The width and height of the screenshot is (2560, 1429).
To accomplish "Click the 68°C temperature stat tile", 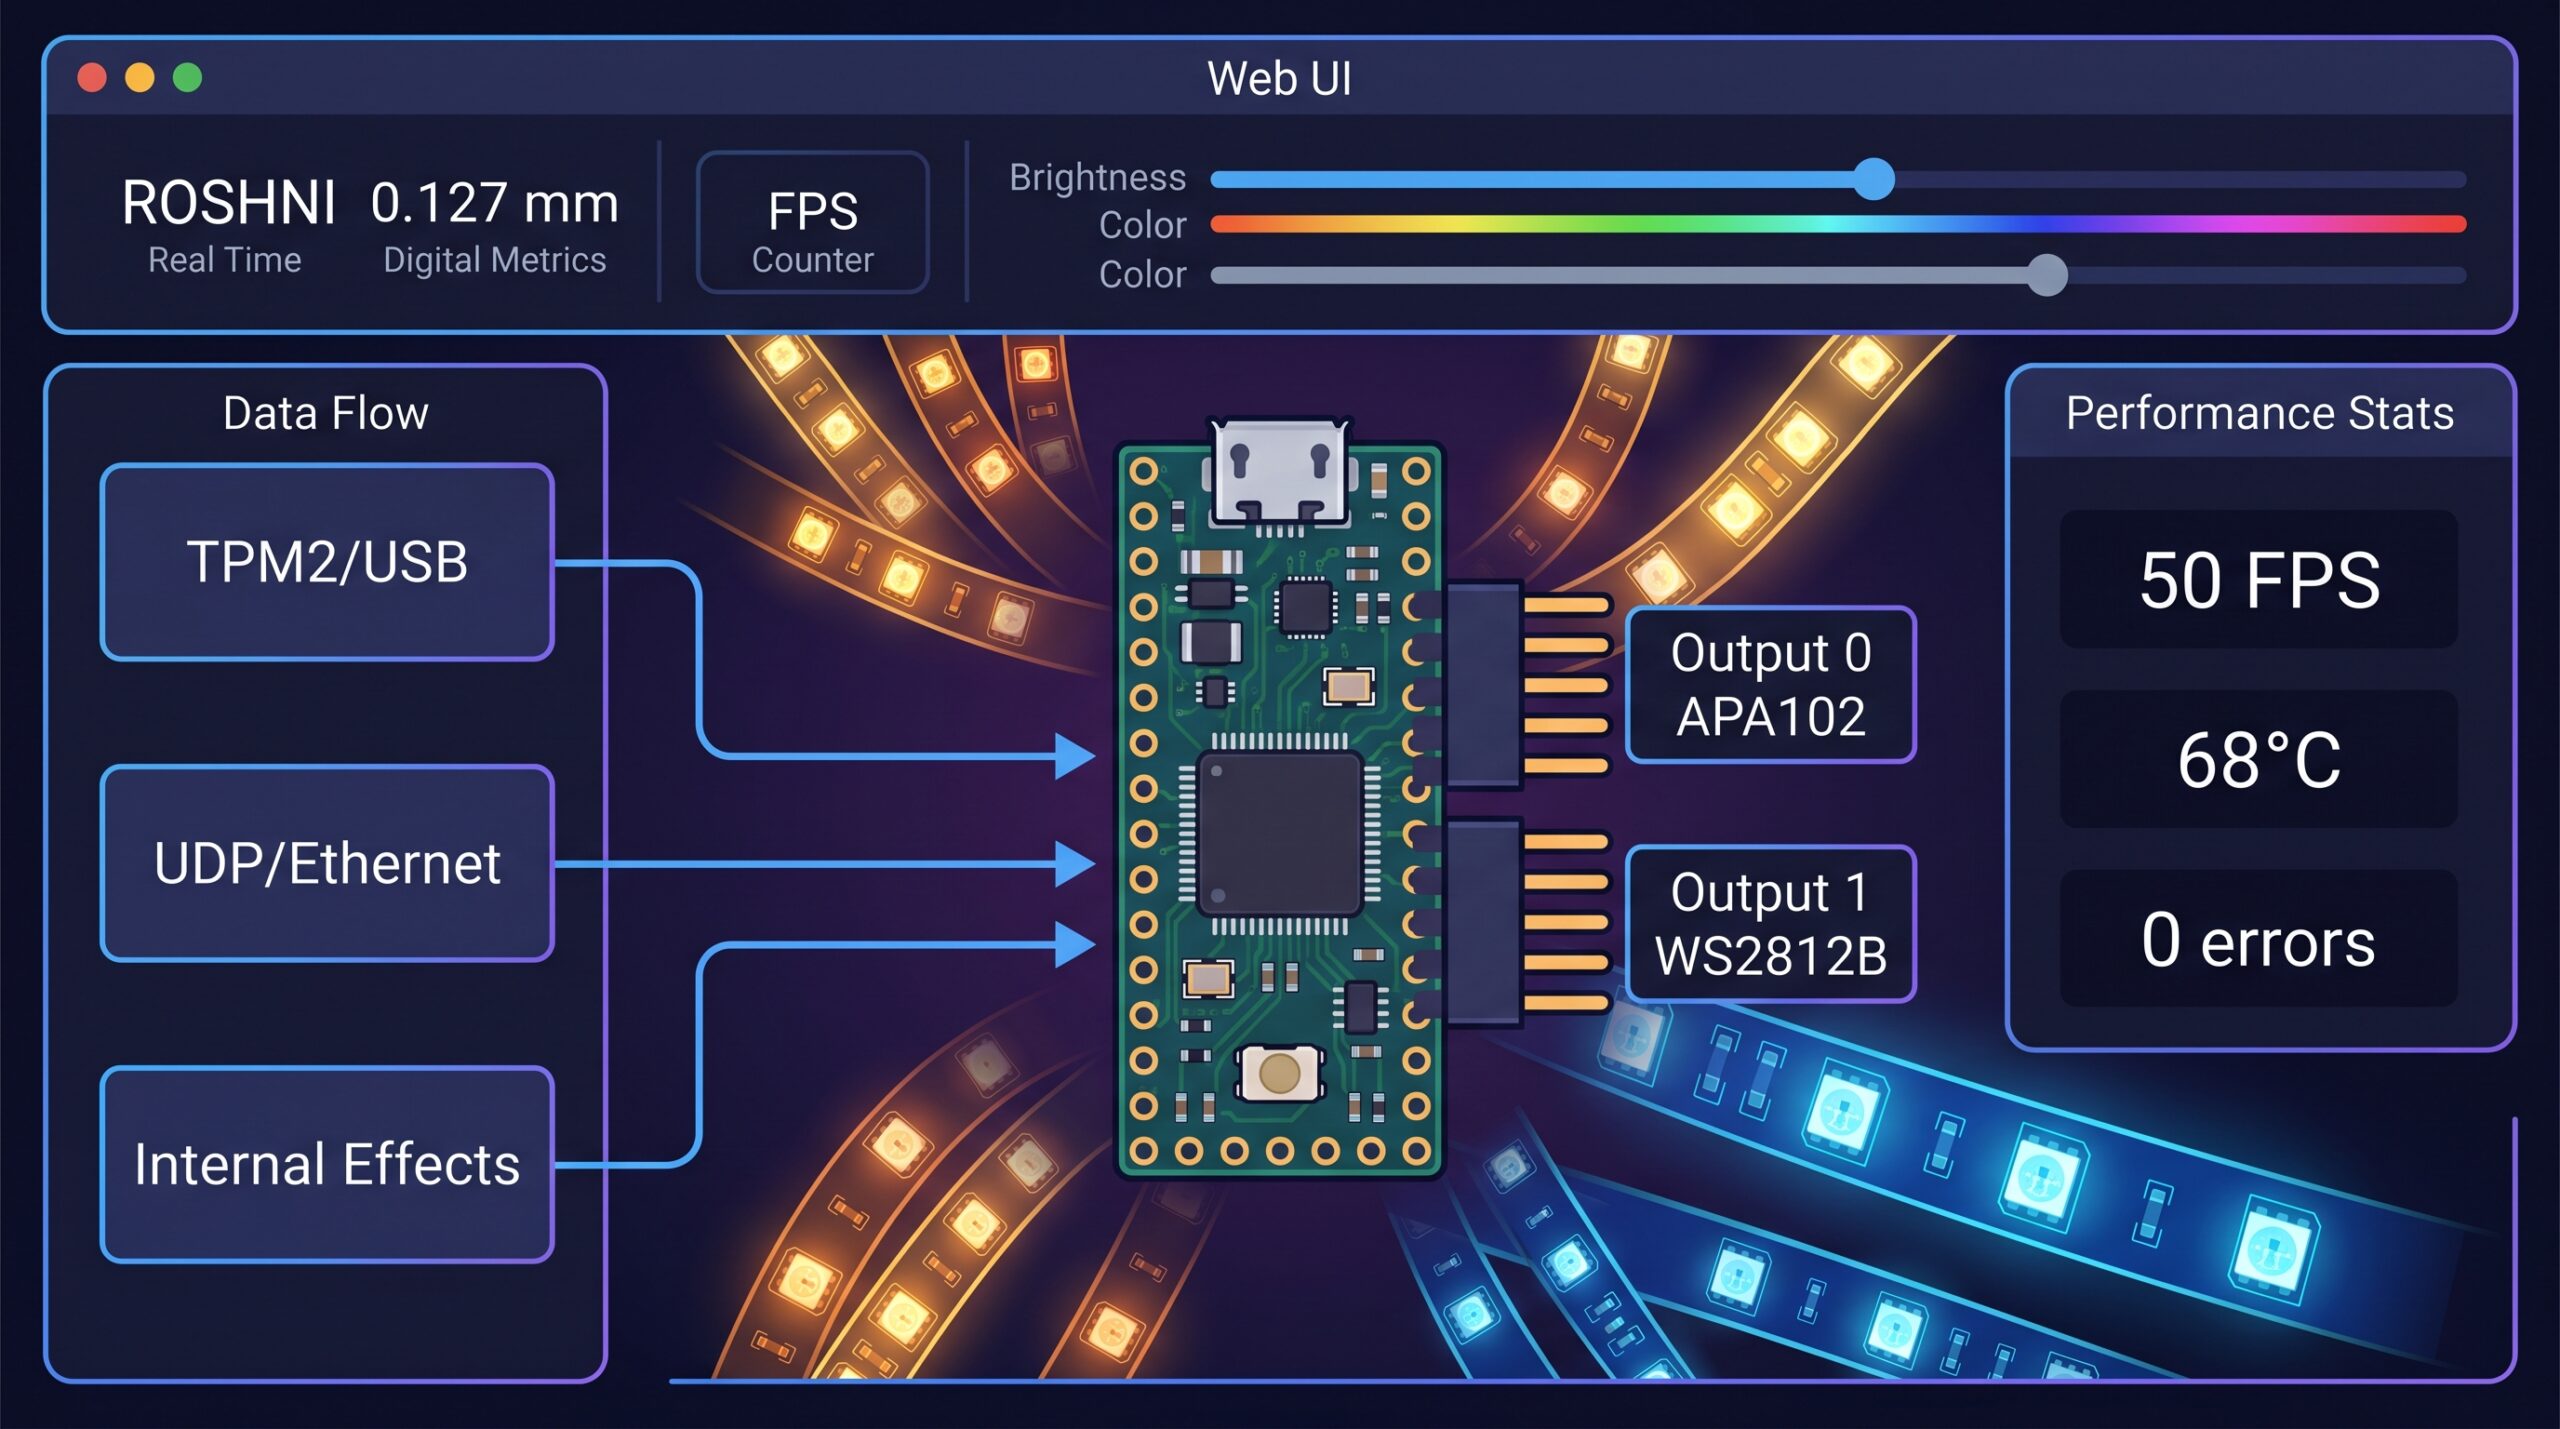I will [x=2258, y=760].
